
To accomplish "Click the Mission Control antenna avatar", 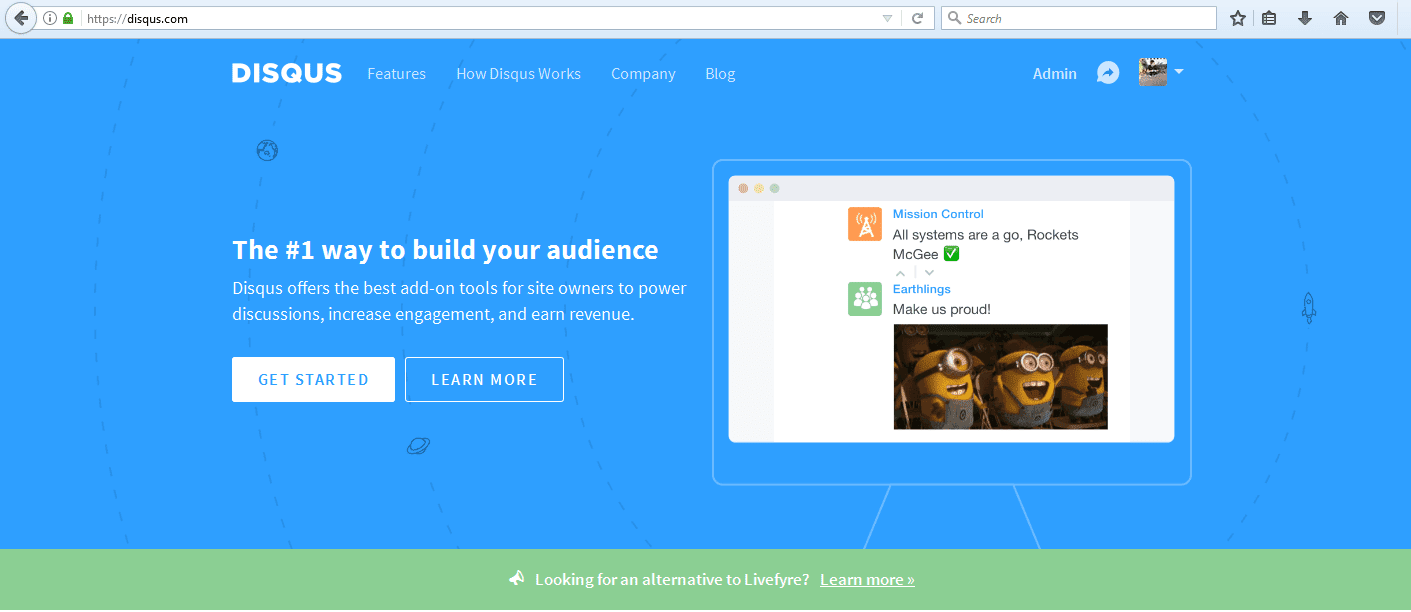I will (x=865, y=224).
